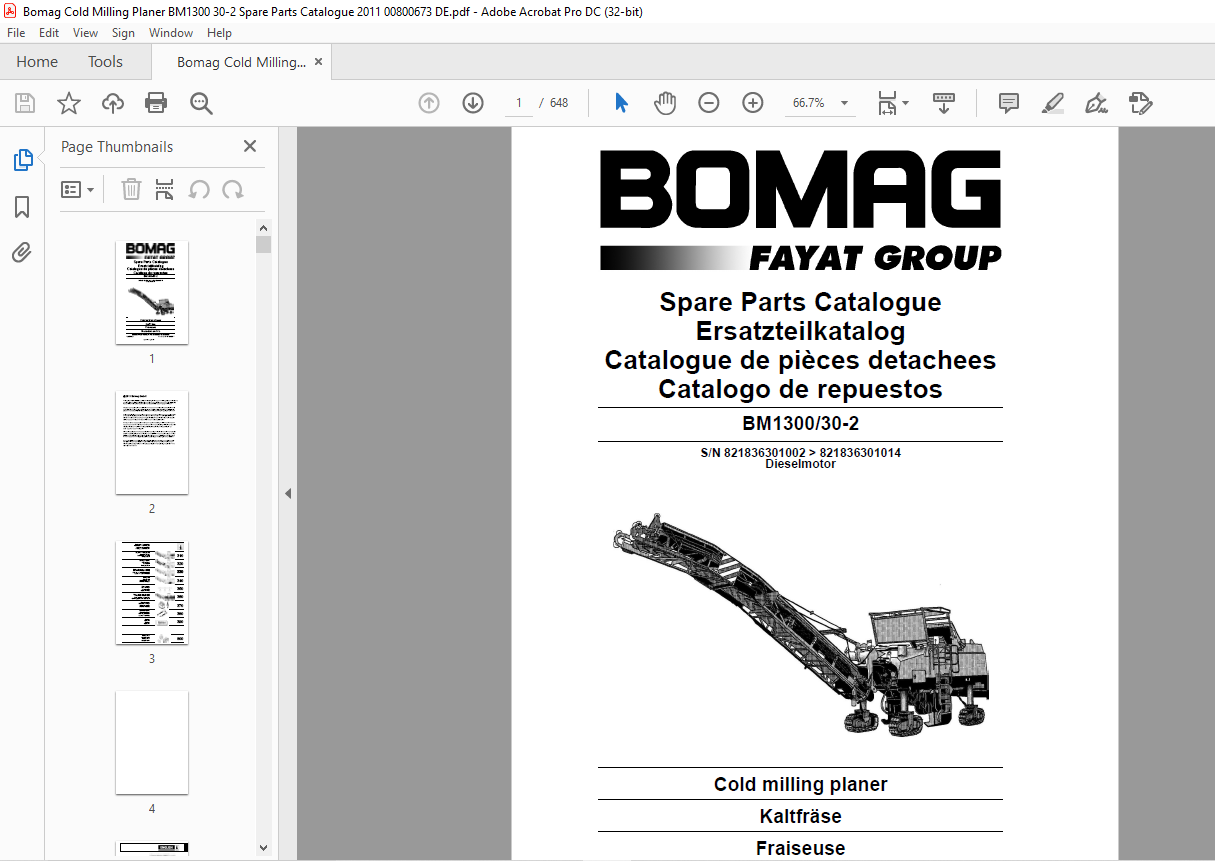Bookmark this file with the star icon
Image resolution: width=1215 pixels, height=861 pixels.
69,103
